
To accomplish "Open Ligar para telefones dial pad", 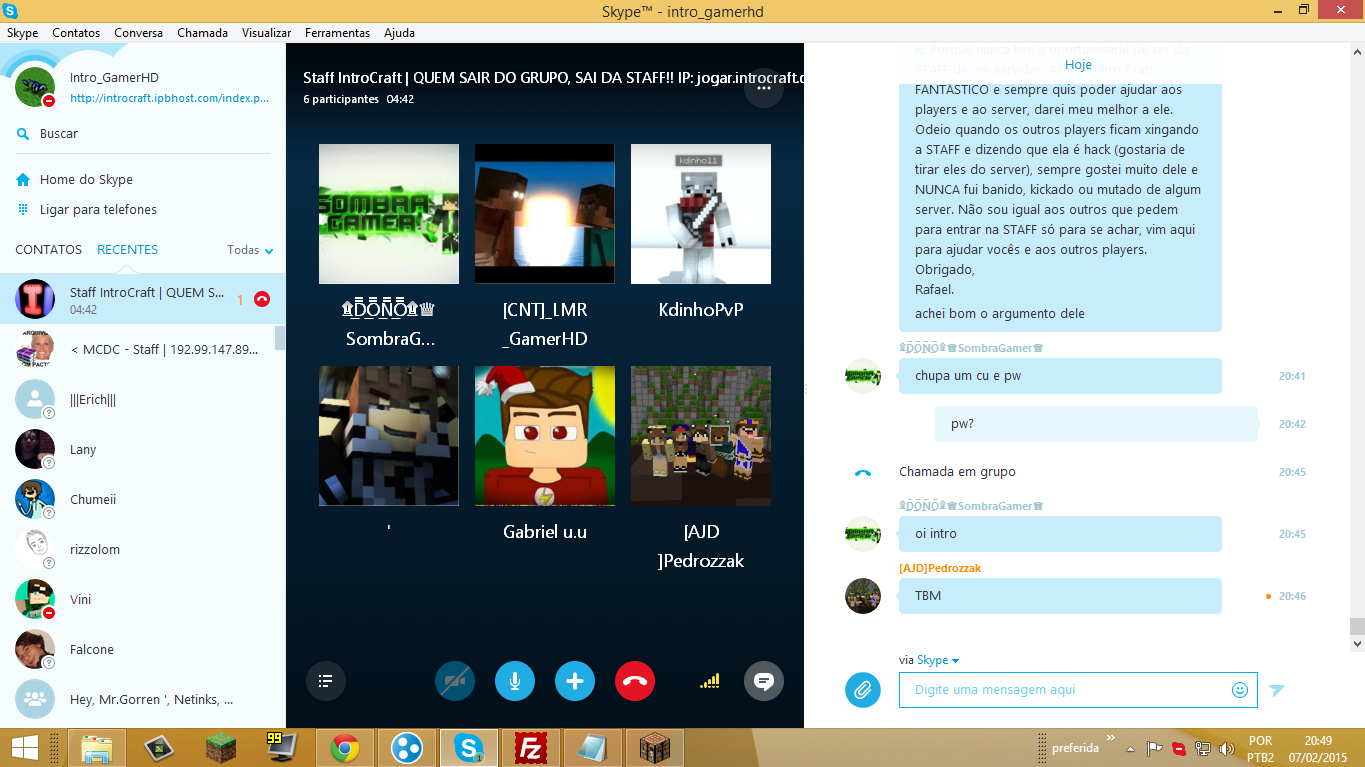I will [x=98, y=210].
